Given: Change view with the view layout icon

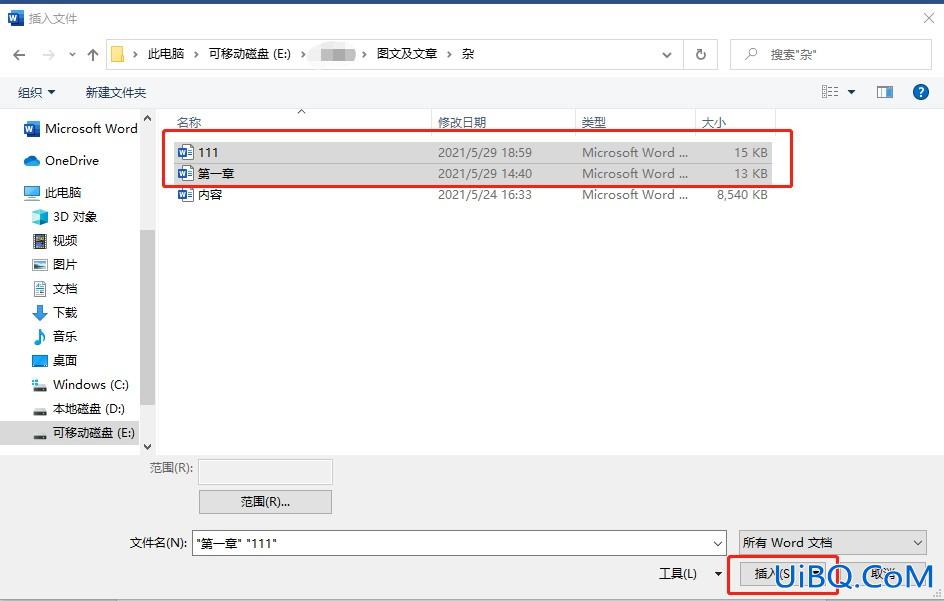Looking at the screenshot, I should click(830, 92).
